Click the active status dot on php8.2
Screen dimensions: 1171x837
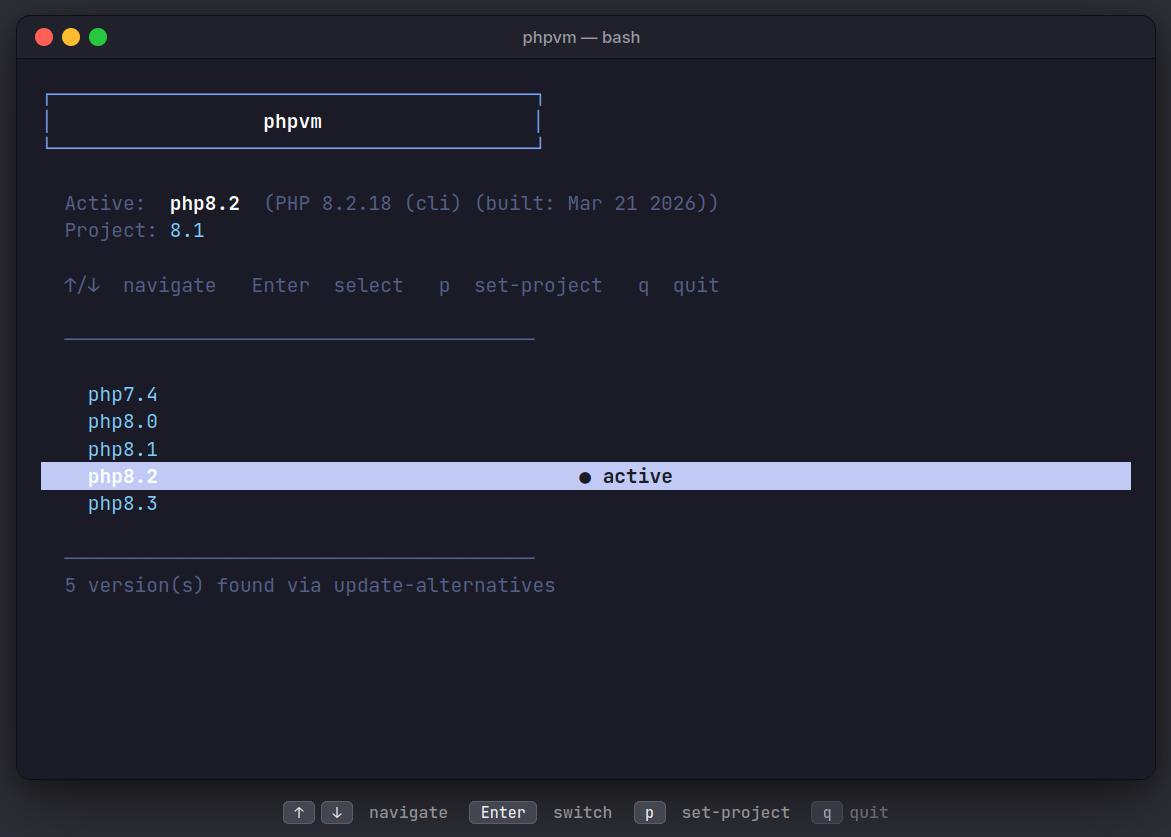coord(585,478)
